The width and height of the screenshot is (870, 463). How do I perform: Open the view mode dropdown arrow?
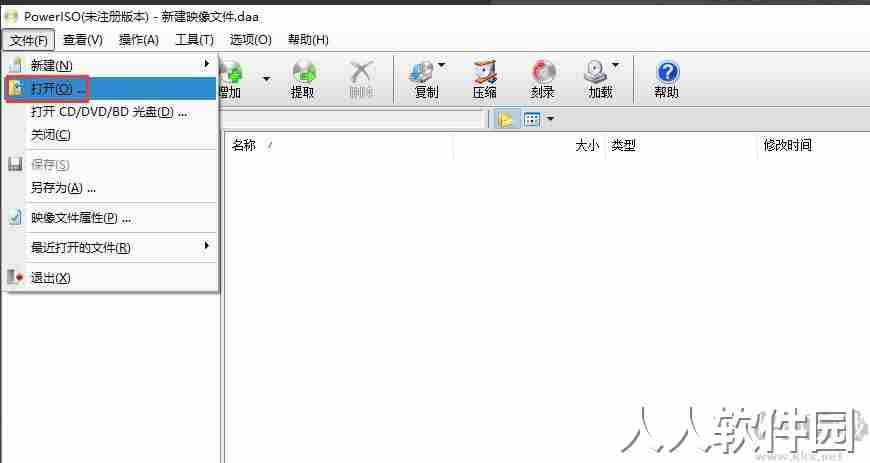click(550, 119)
